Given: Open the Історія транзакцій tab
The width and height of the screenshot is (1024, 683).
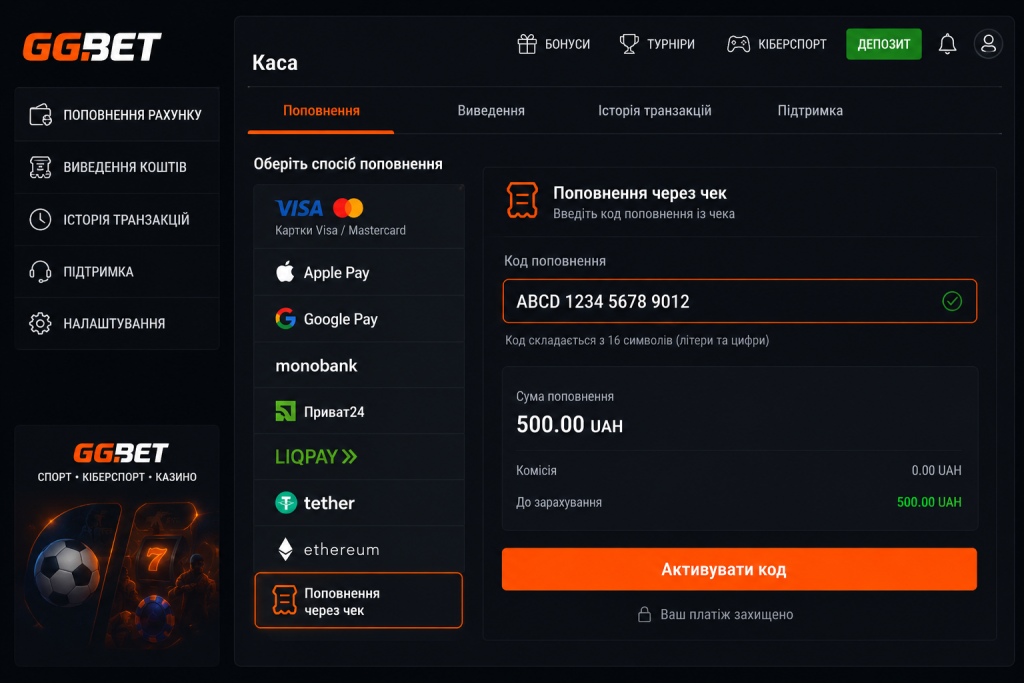Looking at the screenshot, I should coord(655,111).
